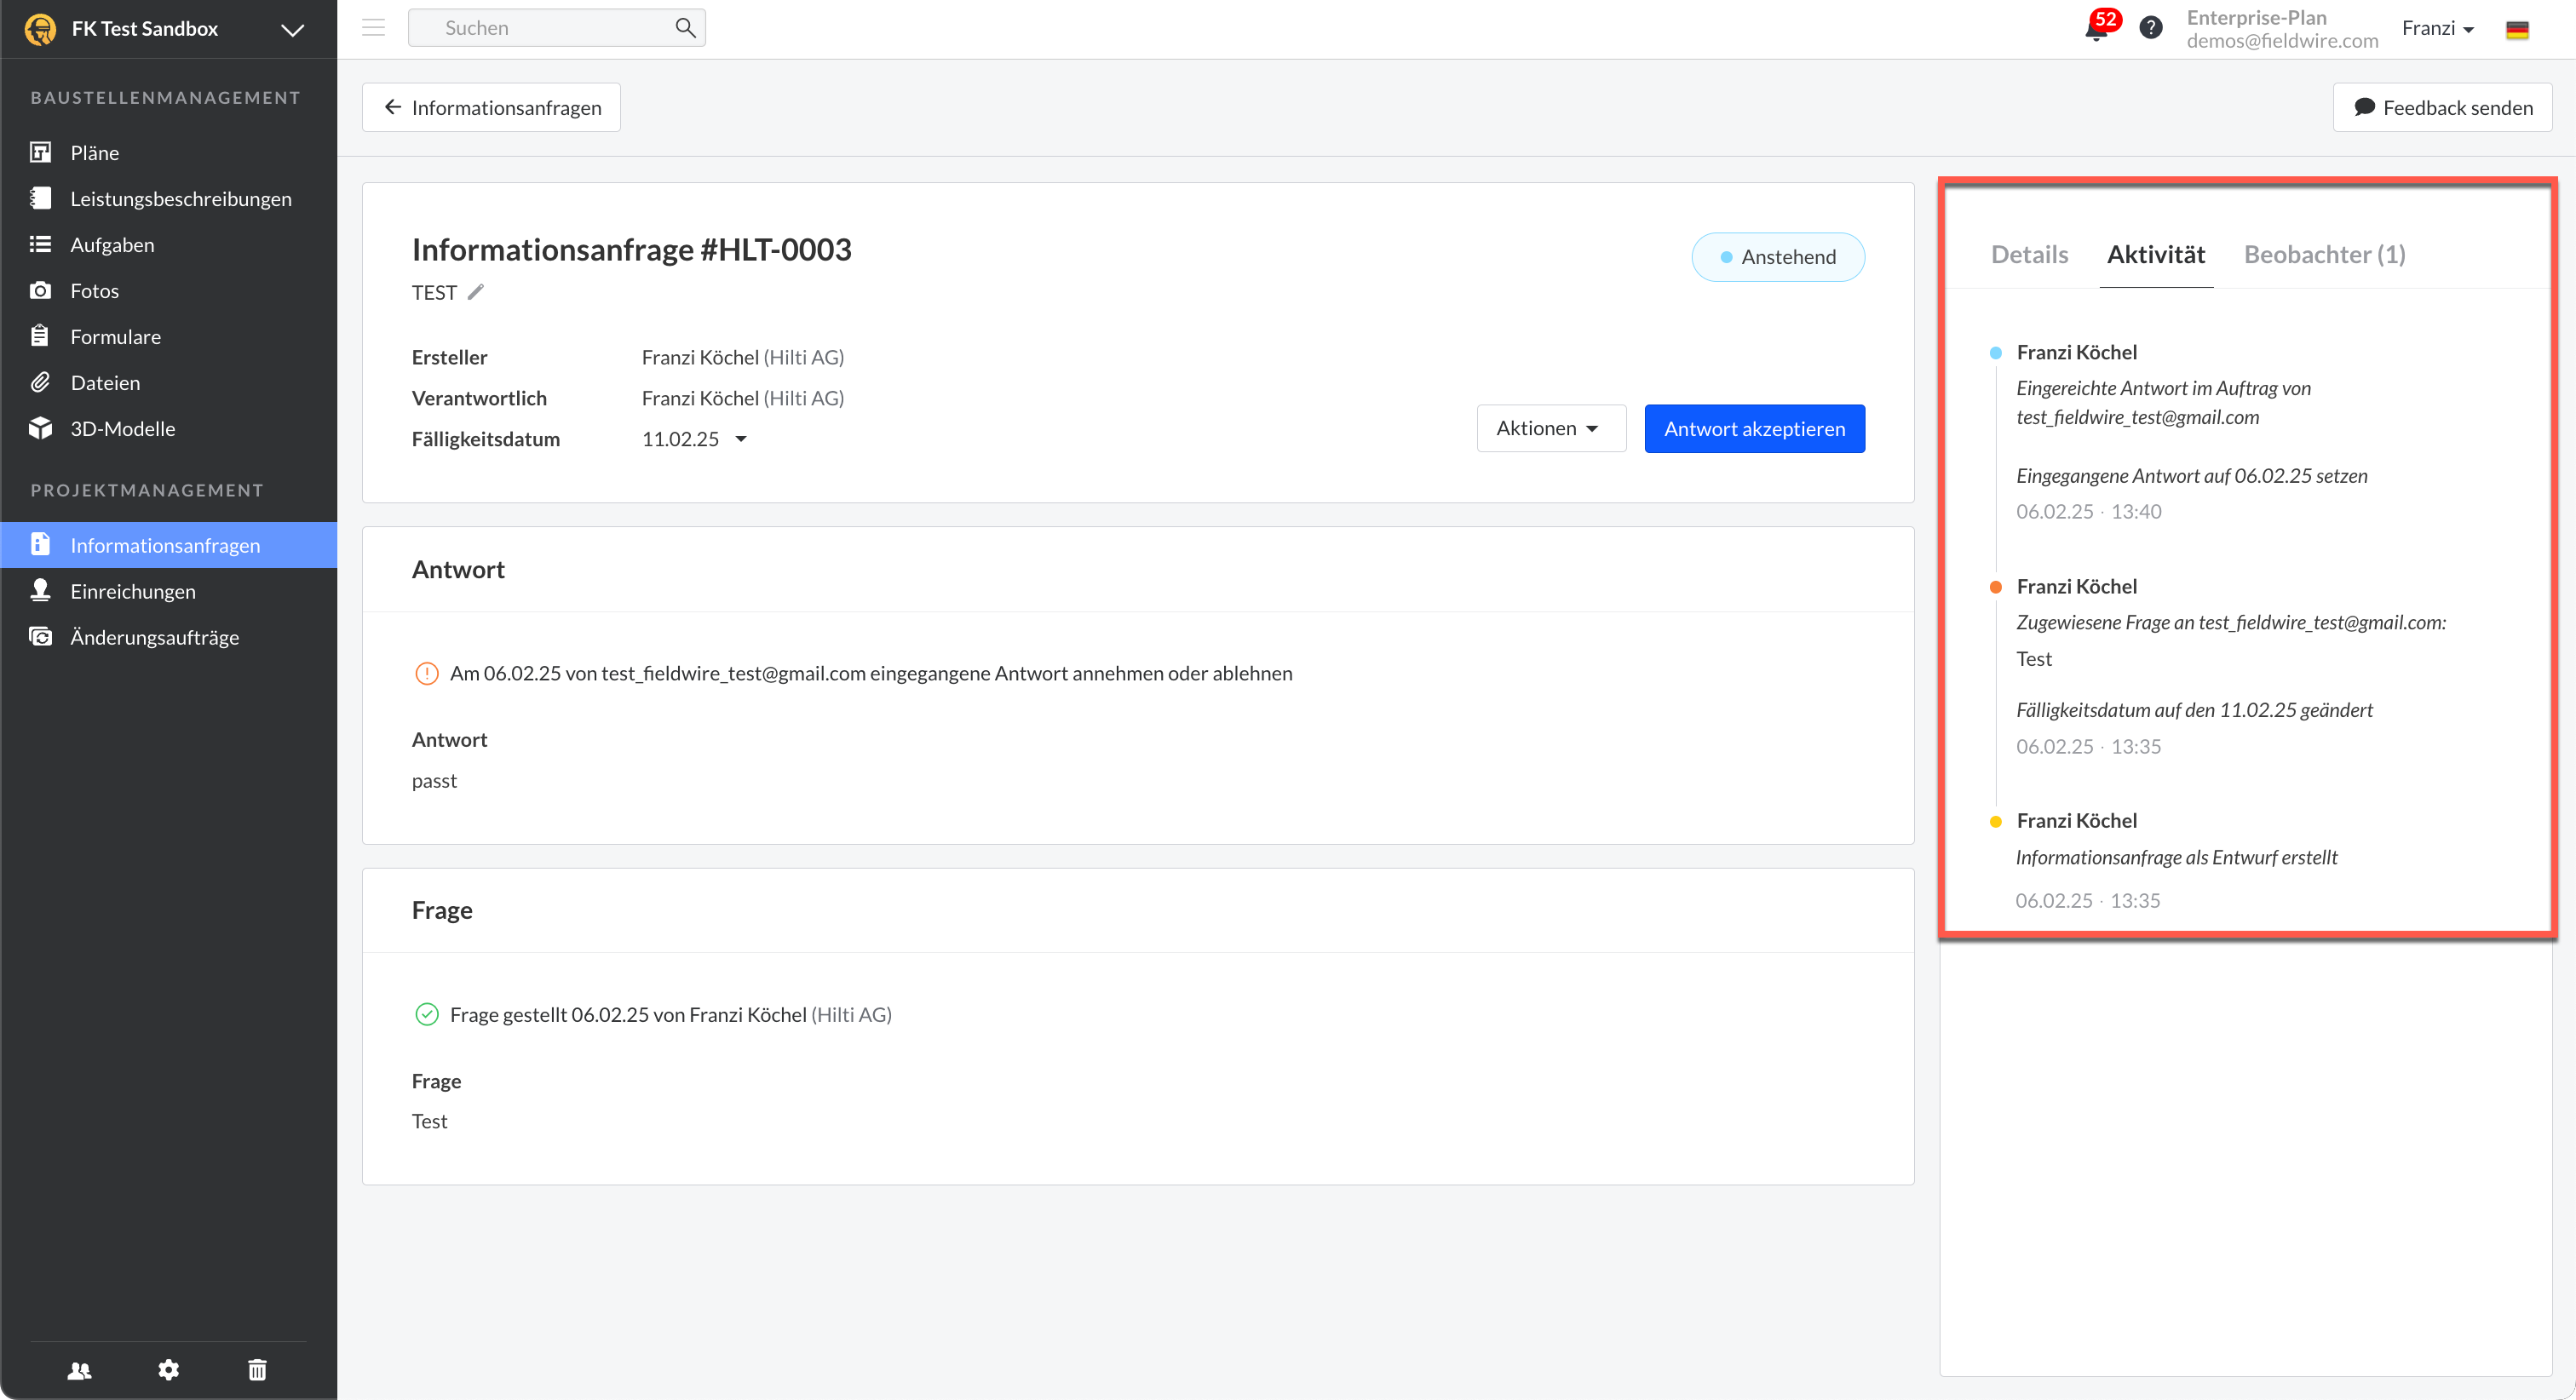Switch to the Details tab

tap(2029, 254)
